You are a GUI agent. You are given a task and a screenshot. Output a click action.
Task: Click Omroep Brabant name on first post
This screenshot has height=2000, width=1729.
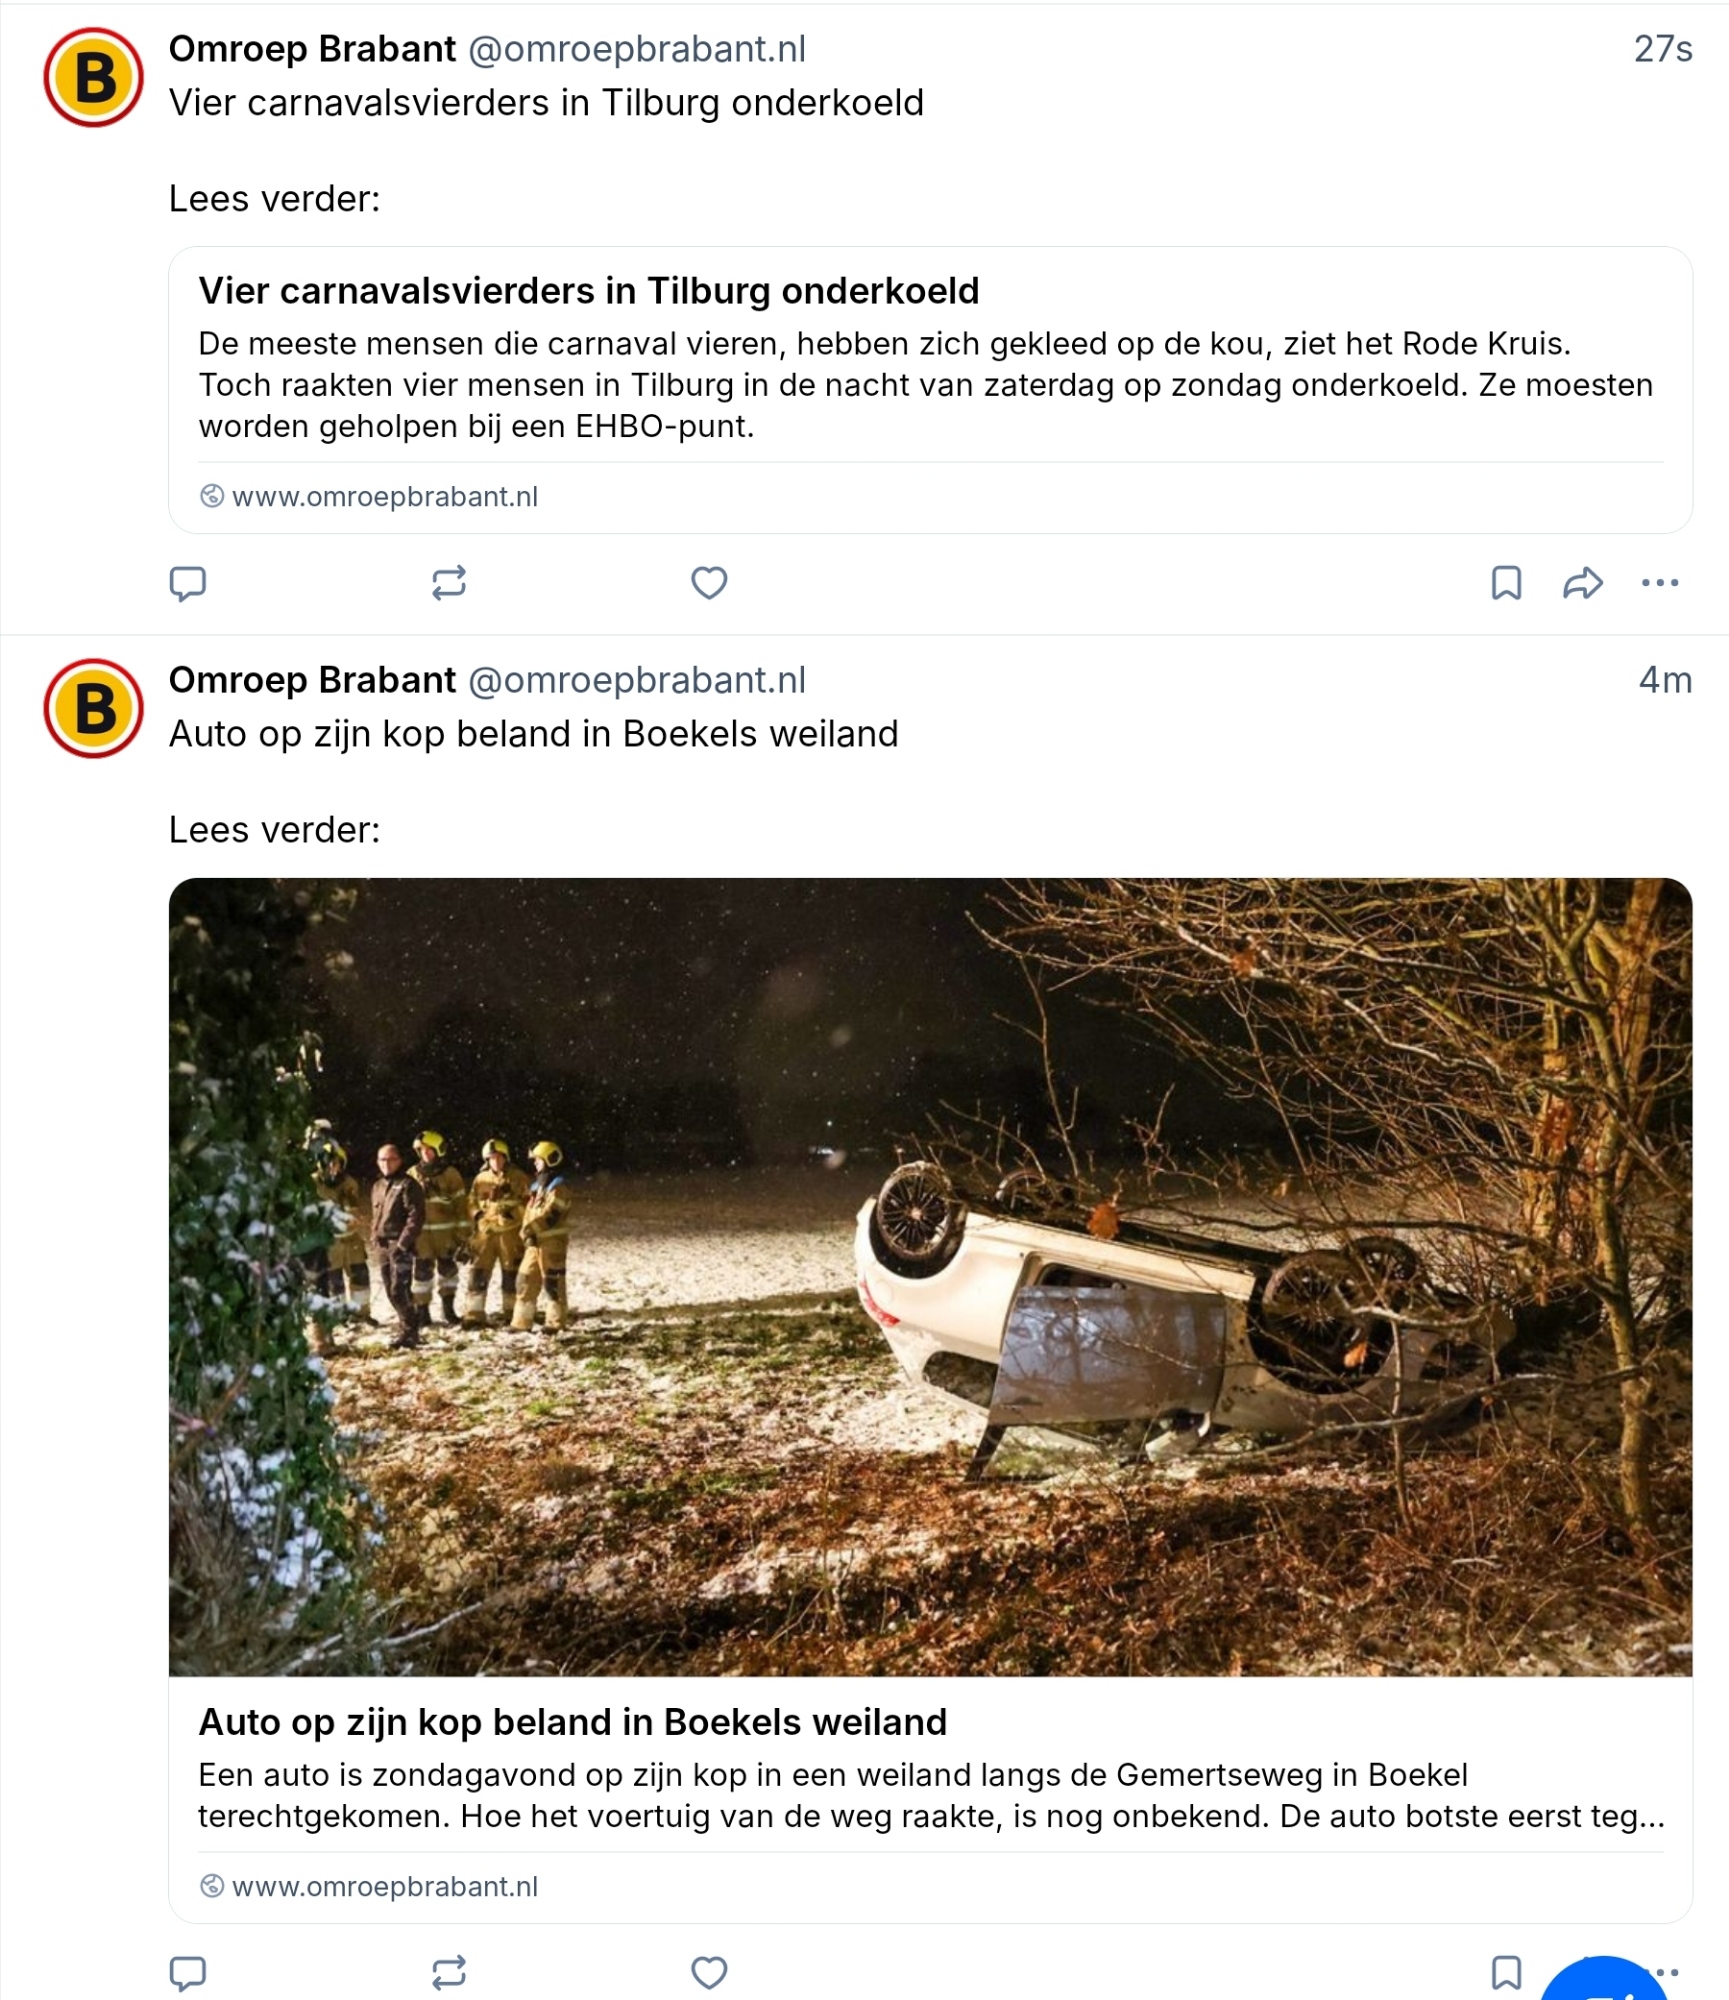point(312,49)
